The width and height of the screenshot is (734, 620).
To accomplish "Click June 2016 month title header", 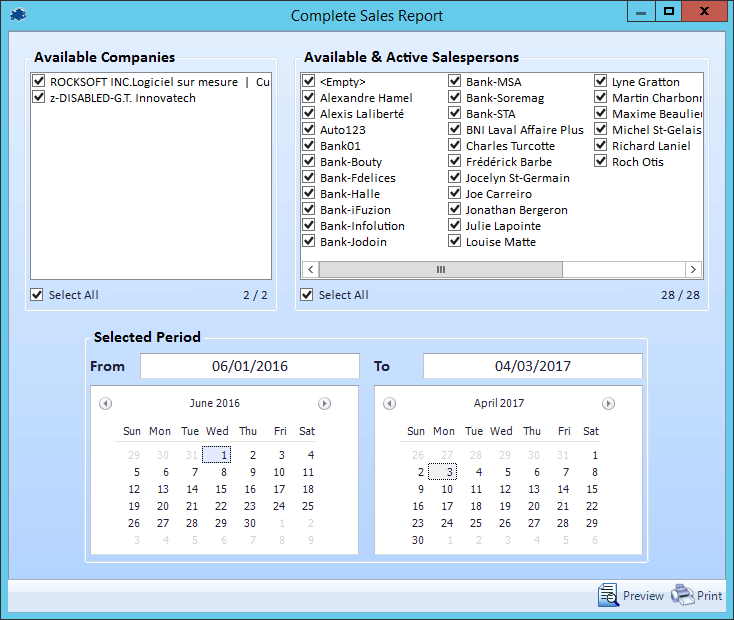I will point(214,404).
